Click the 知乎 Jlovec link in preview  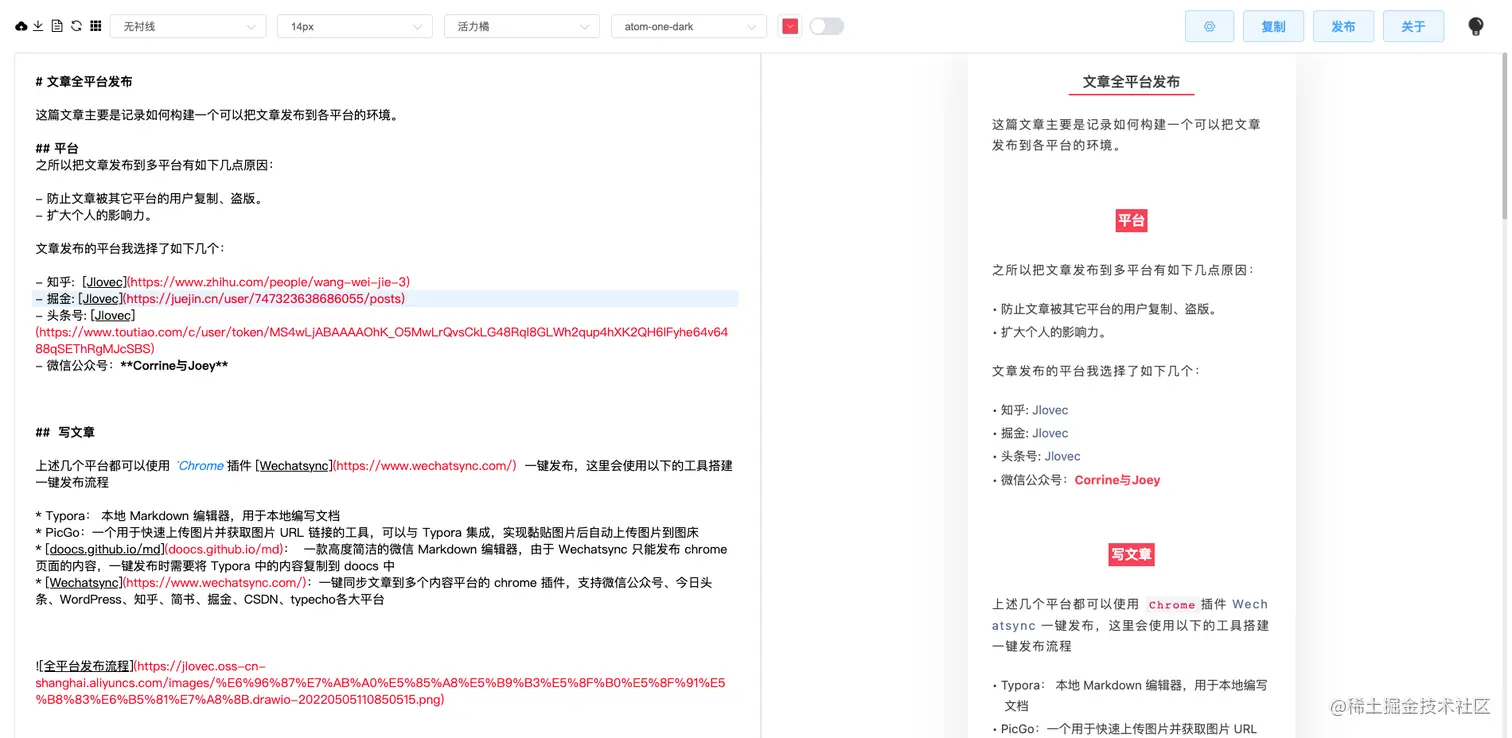pos(1050,410)
